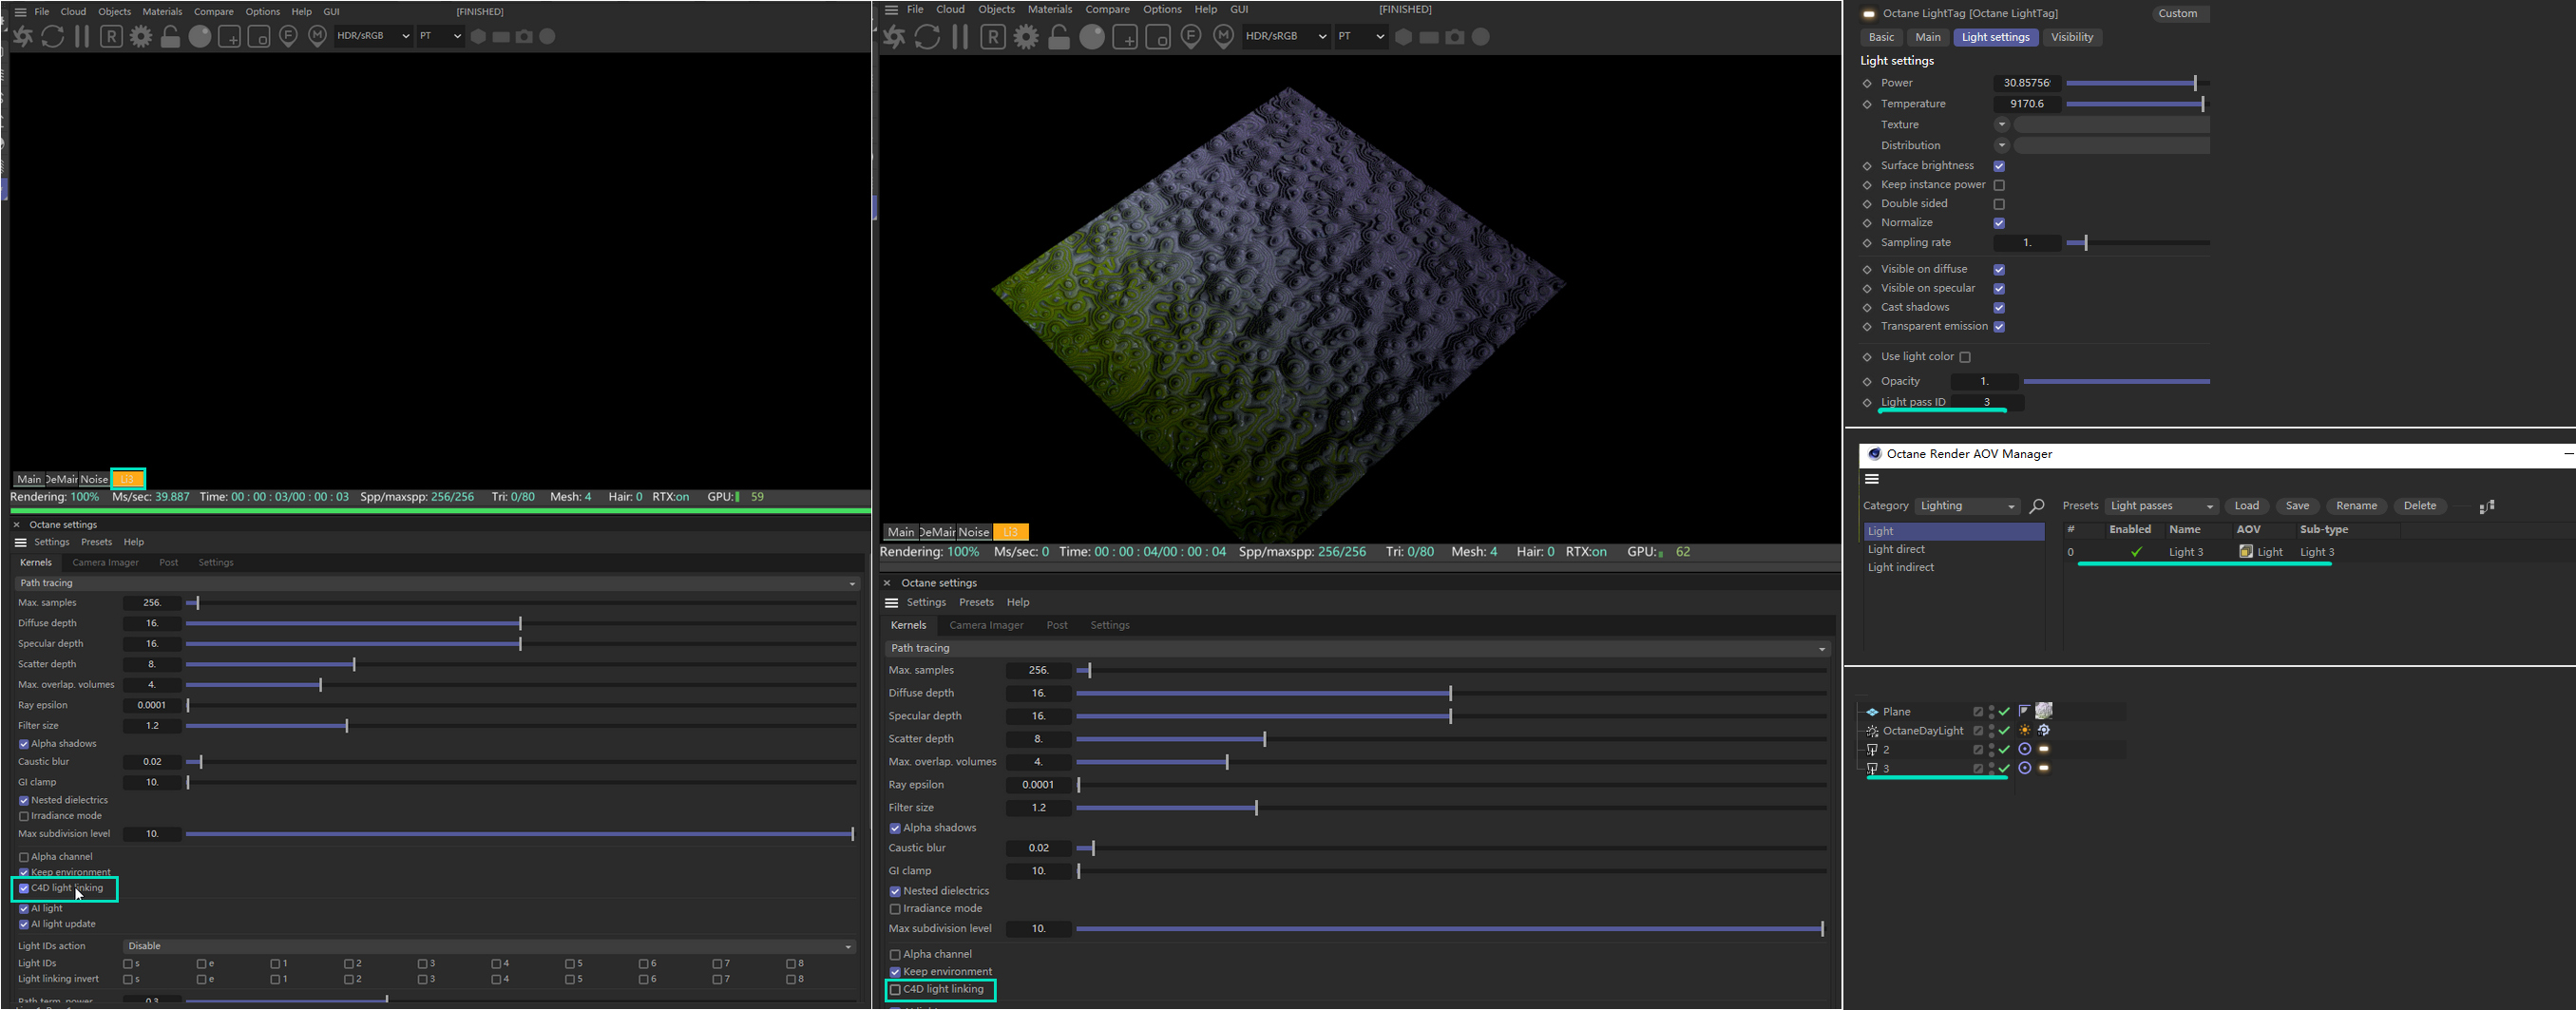Click the lock icon in right Live Viewer toolbar
This screenshot has width=2576, height=1010.
click(x=1059, y=37)
